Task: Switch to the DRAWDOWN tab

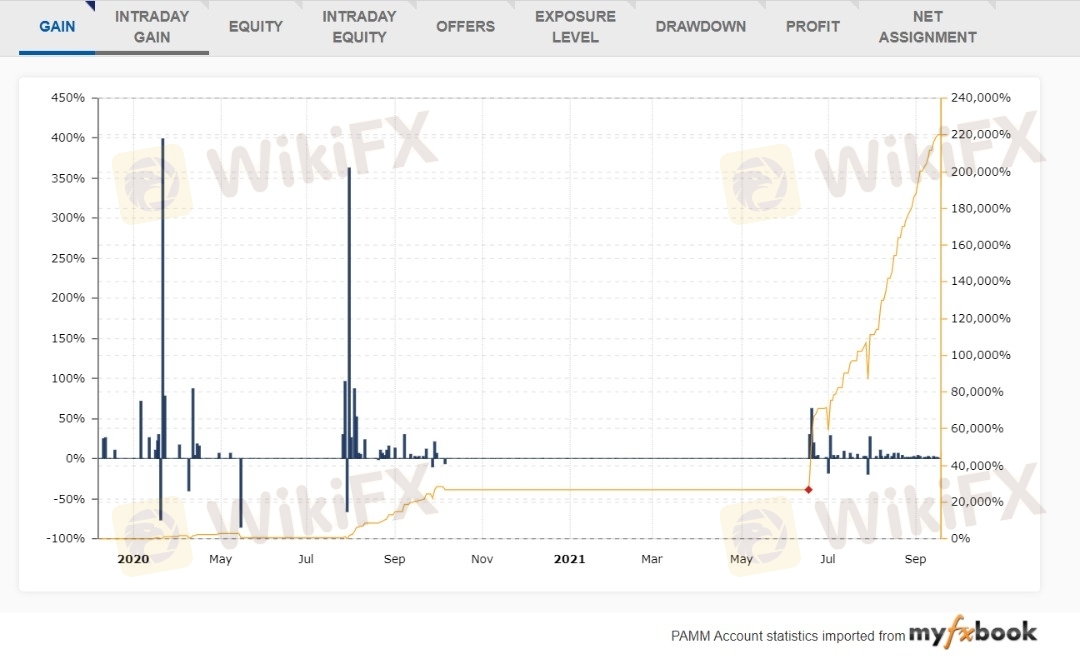Action: tap(700, 27)
